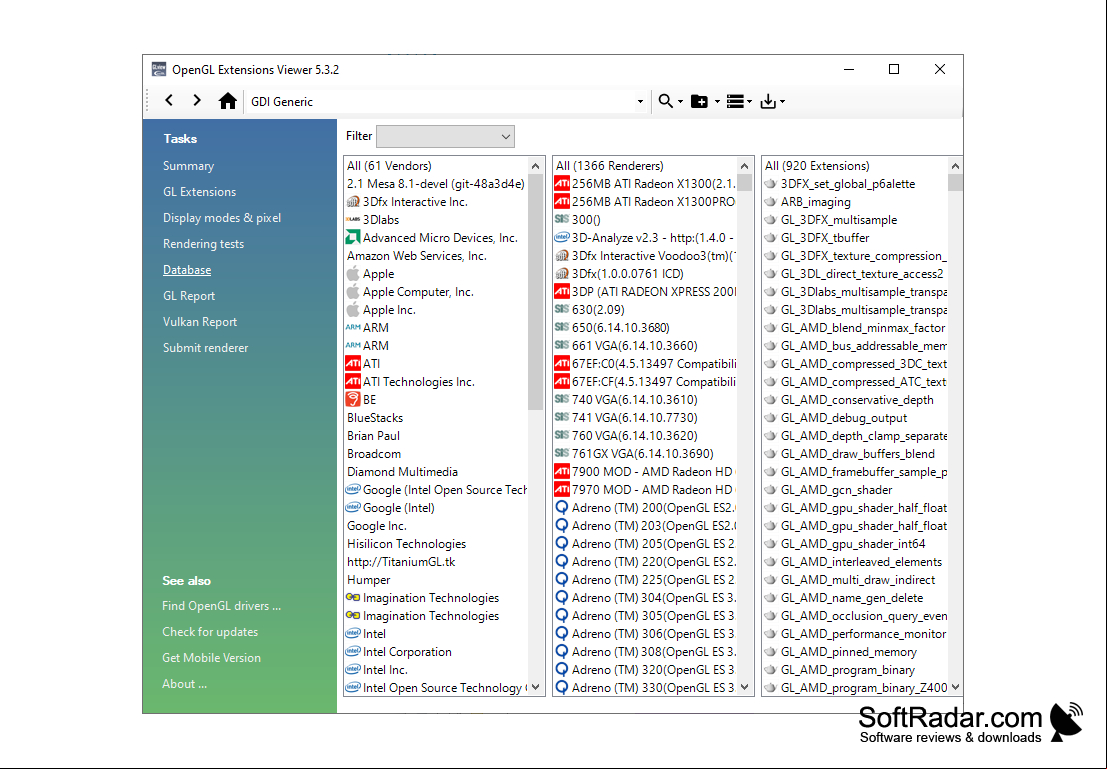Image resolution: width=1107 pixels, height=769 pixels.
Task: Click the apple logo beside Apple Computer, Inc.
Action: pos(353,292)
